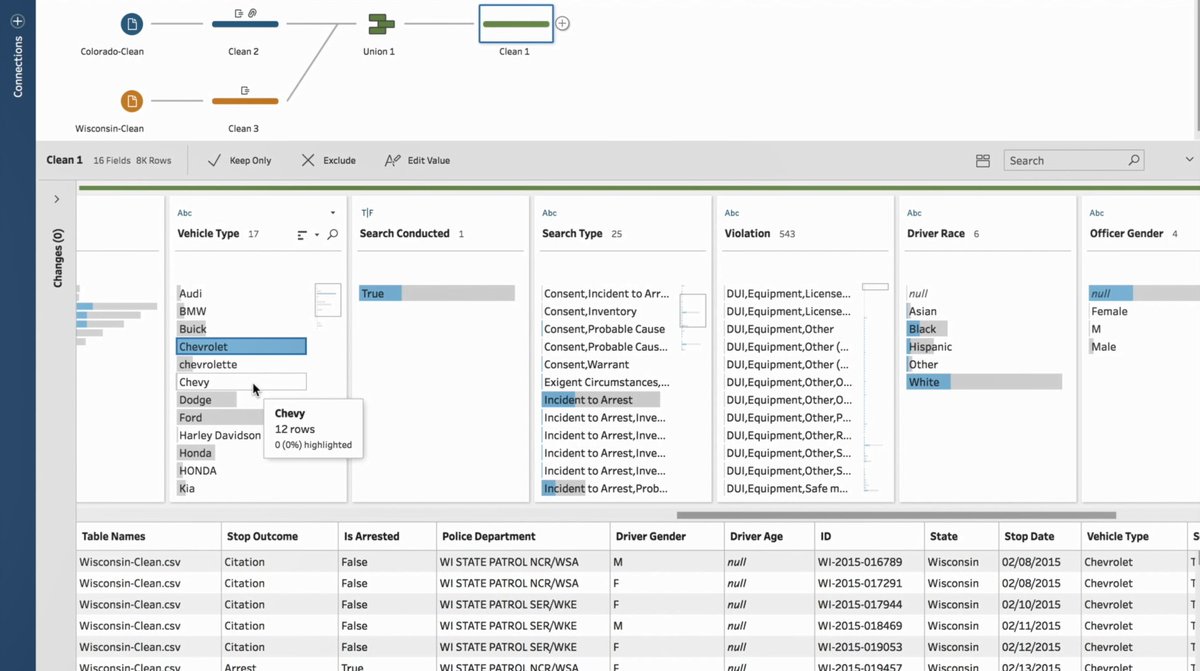Select the Chevy value

click(241, 382)
